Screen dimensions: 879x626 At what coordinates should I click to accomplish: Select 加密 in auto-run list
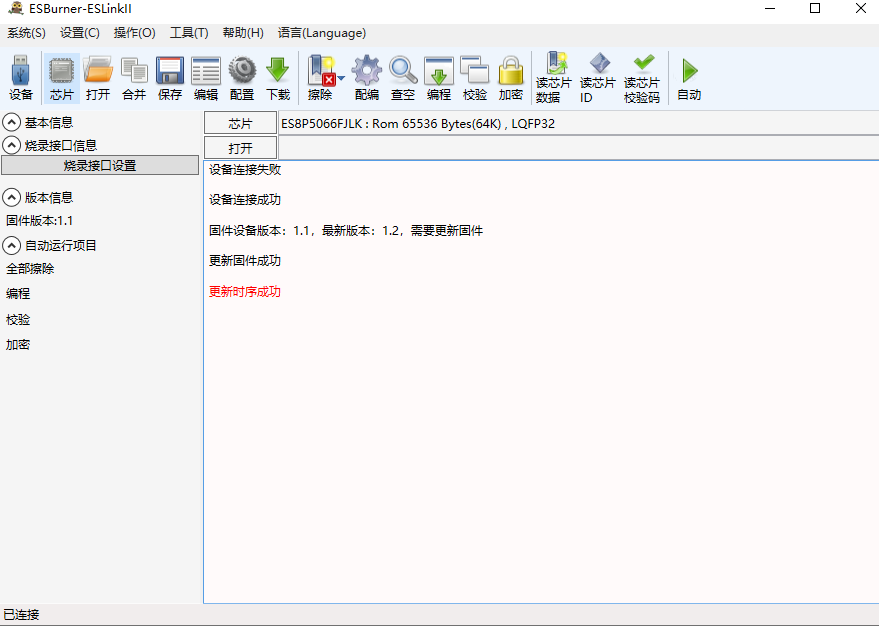[x=18, y=345]
